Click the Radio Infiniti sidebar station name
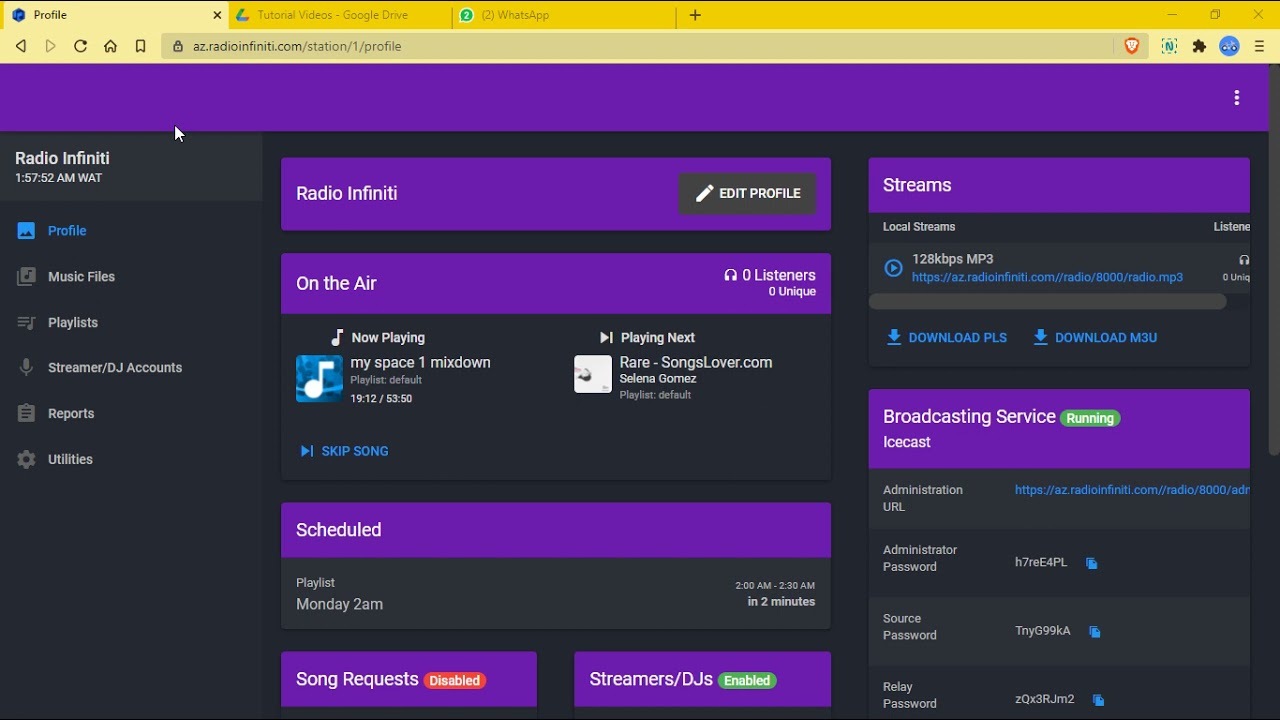This screenshot has width=1280, height=720. pyautogui.click(x=62, y=158)
